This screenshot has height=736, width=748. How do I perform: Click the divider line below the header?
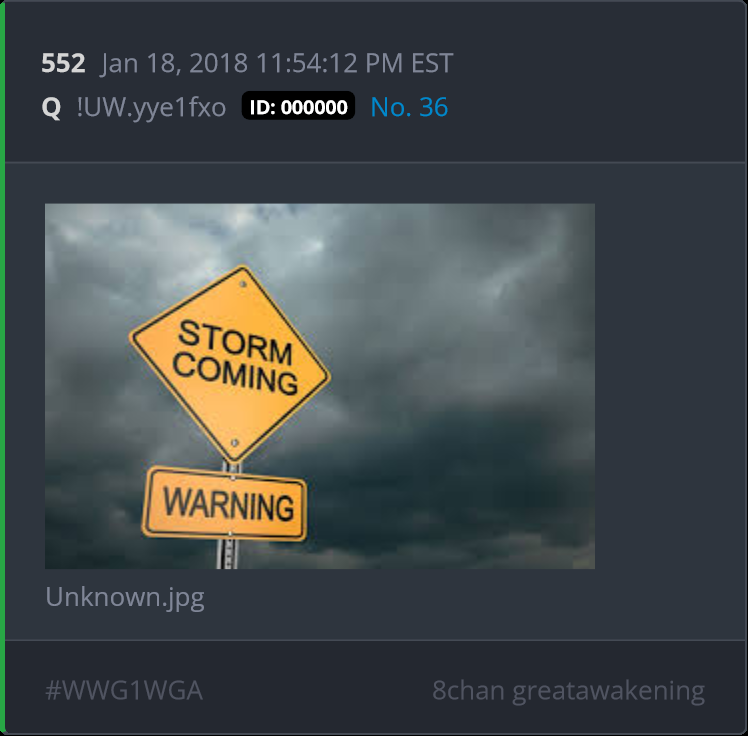point(376,162)
